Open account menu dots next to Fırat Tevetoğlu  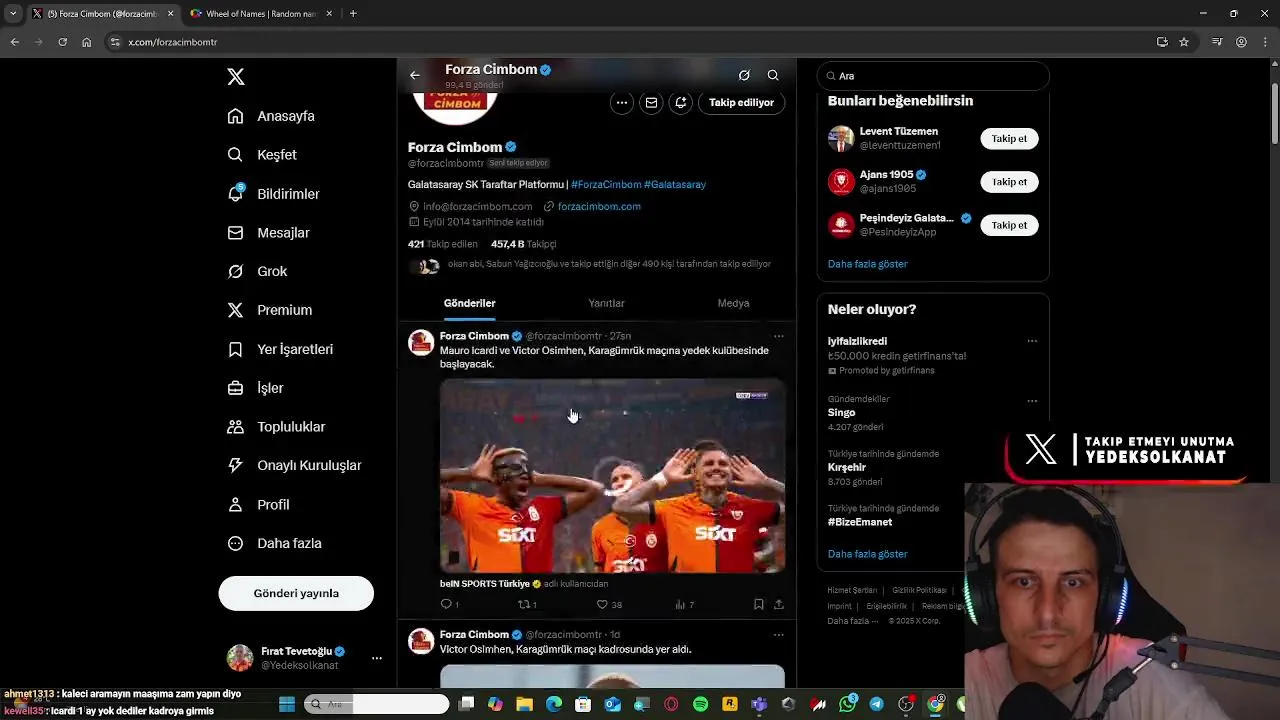[x=377, y=658]
